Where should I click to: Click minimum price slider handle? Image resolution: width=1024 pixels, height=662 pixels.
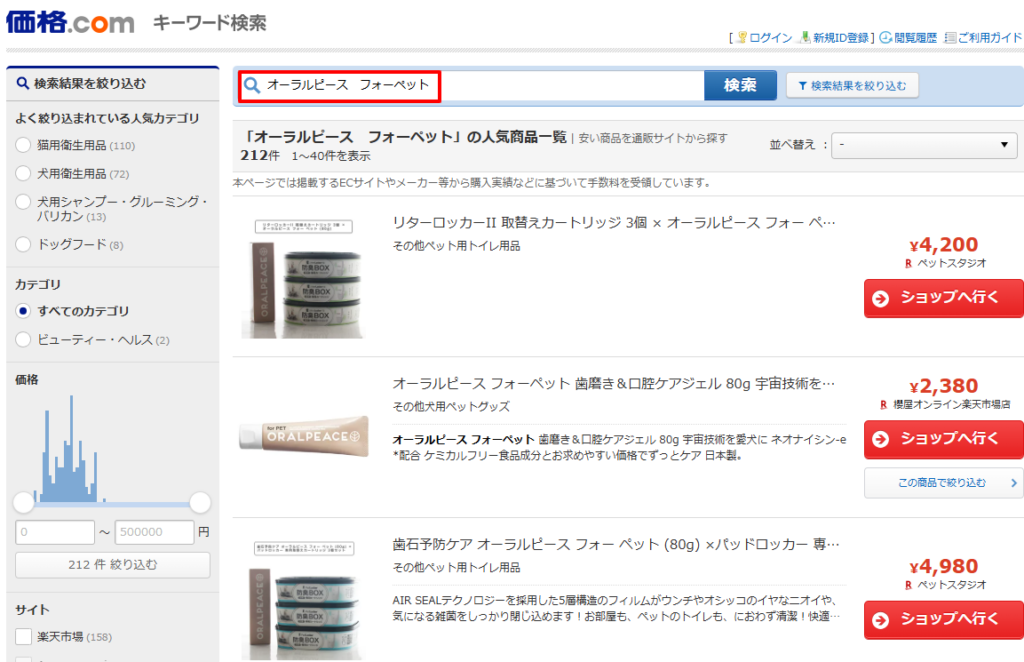pyautogui.click(x=24, y=503)
